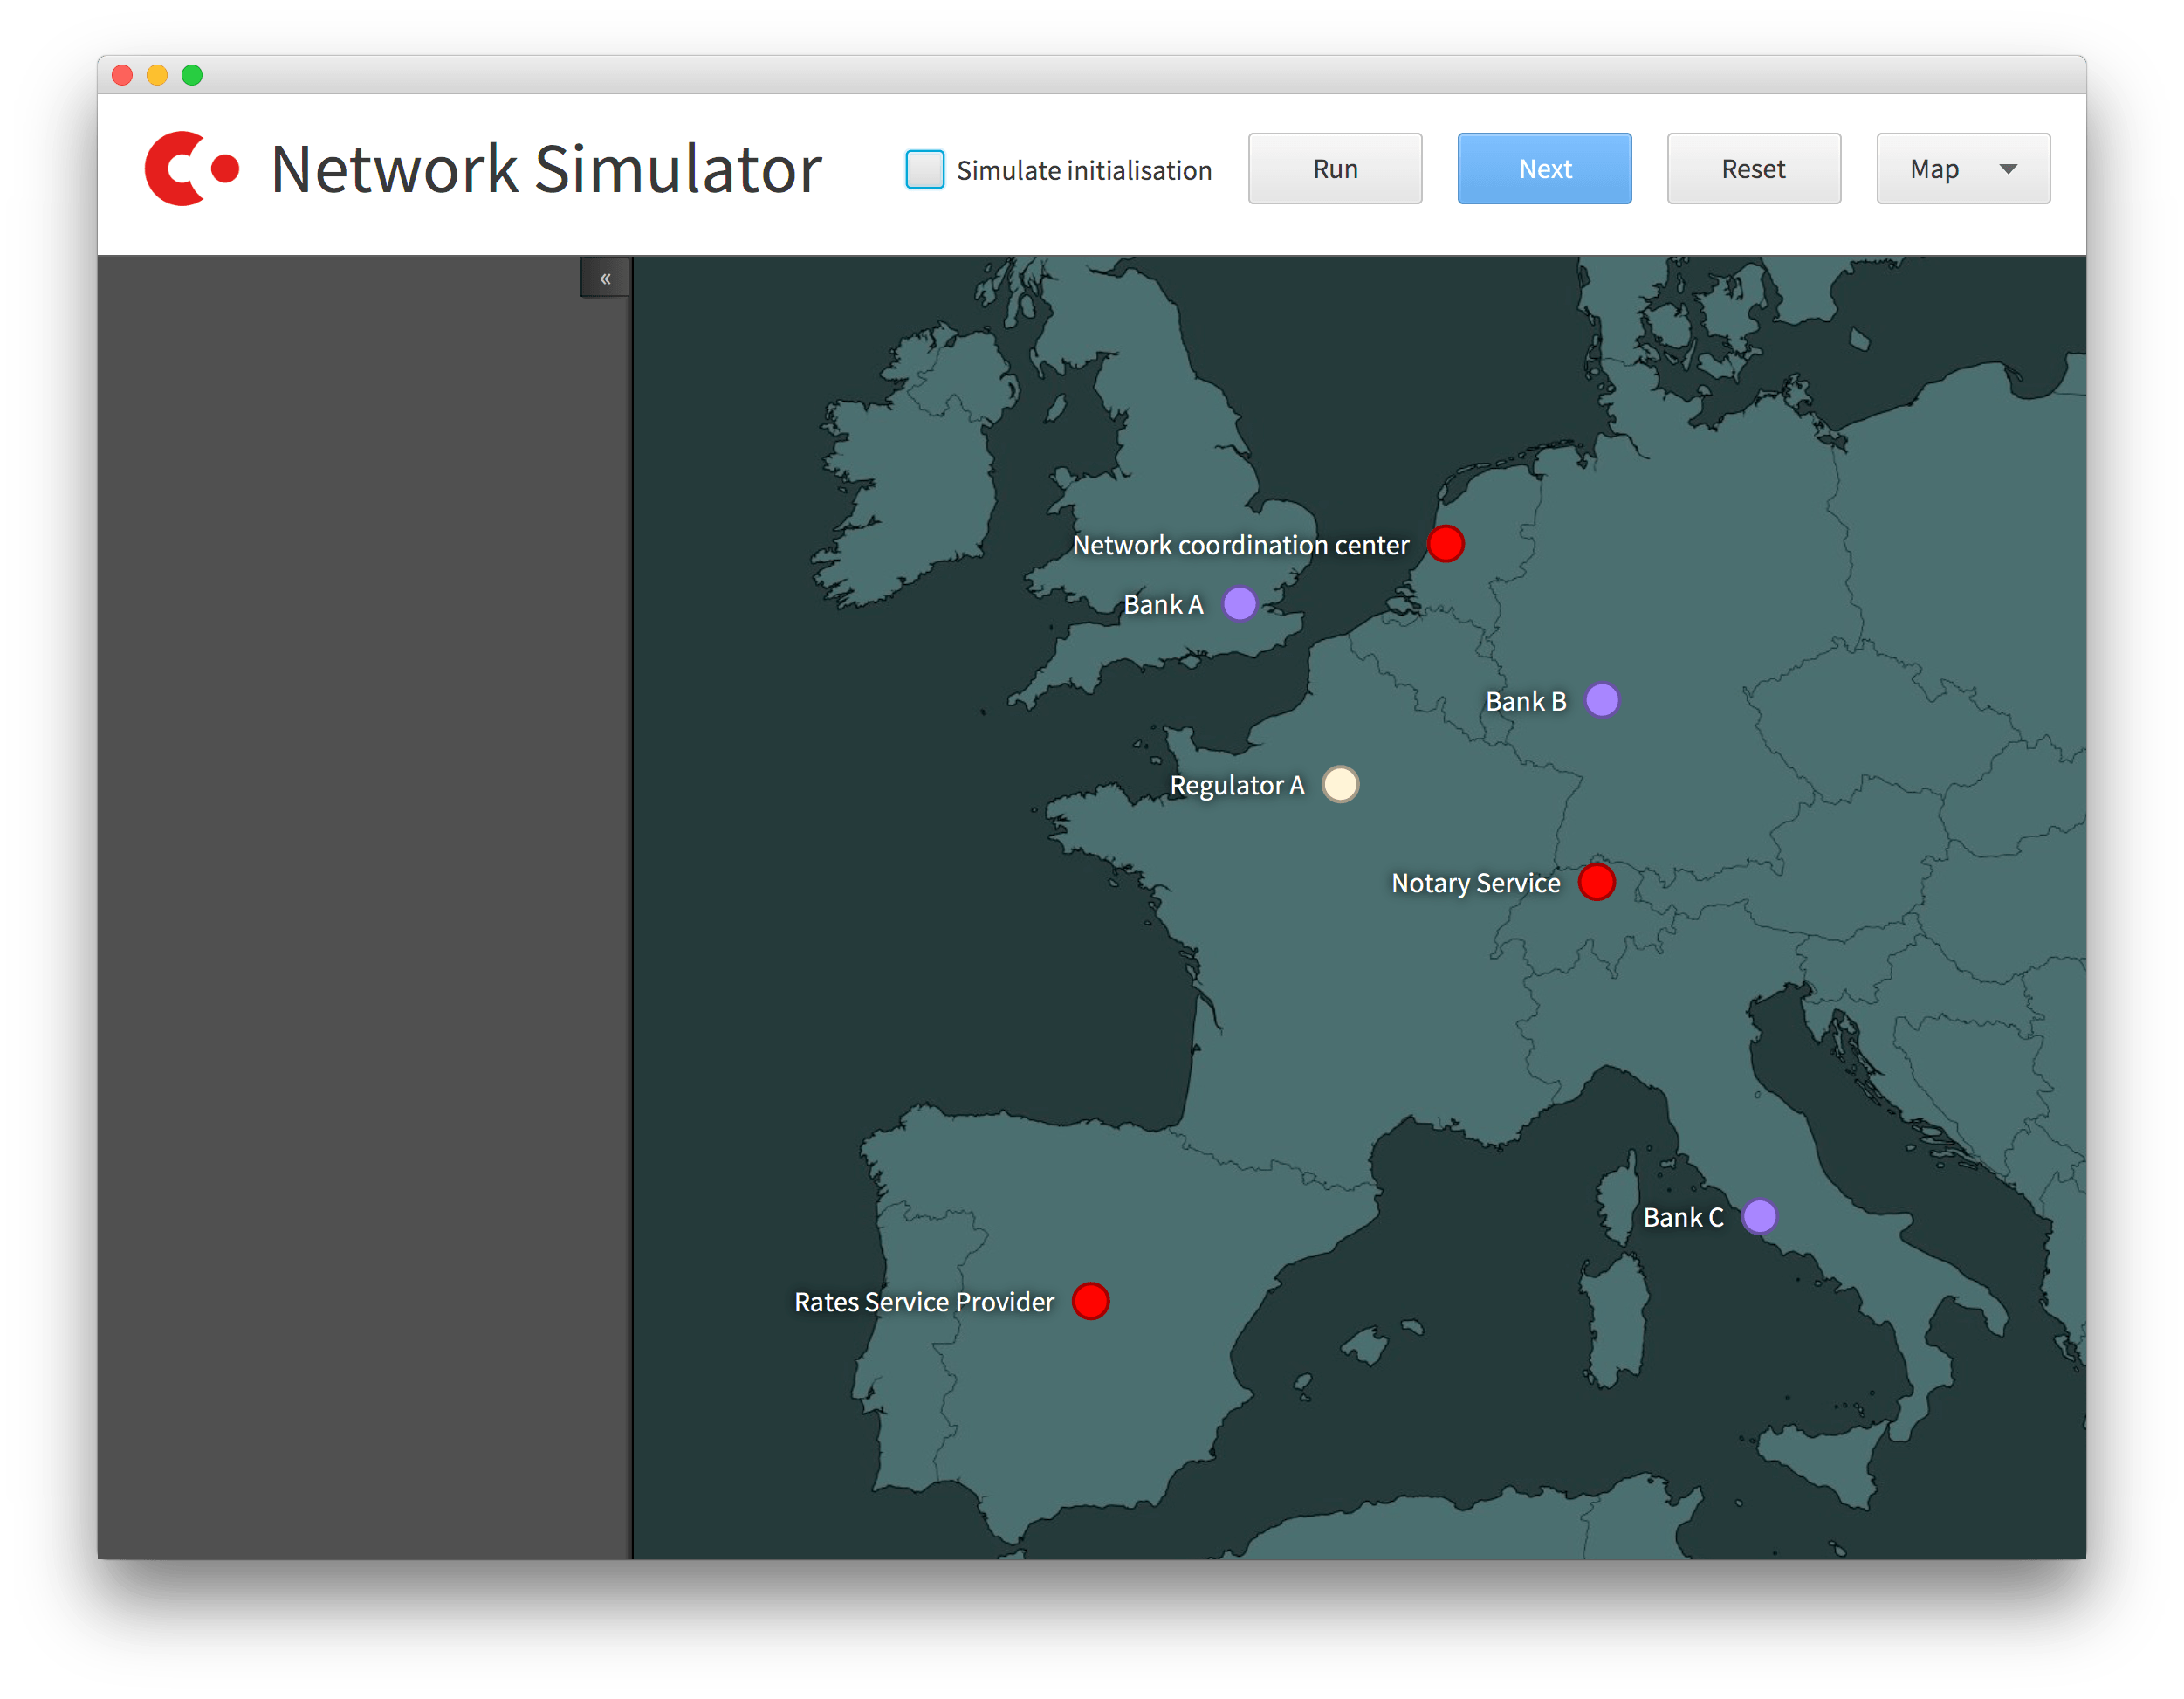Image resolution: width=2184 pixels, height=1699 pixels.
Task: Open the Map dropdown options
Action: point(2003,169)
